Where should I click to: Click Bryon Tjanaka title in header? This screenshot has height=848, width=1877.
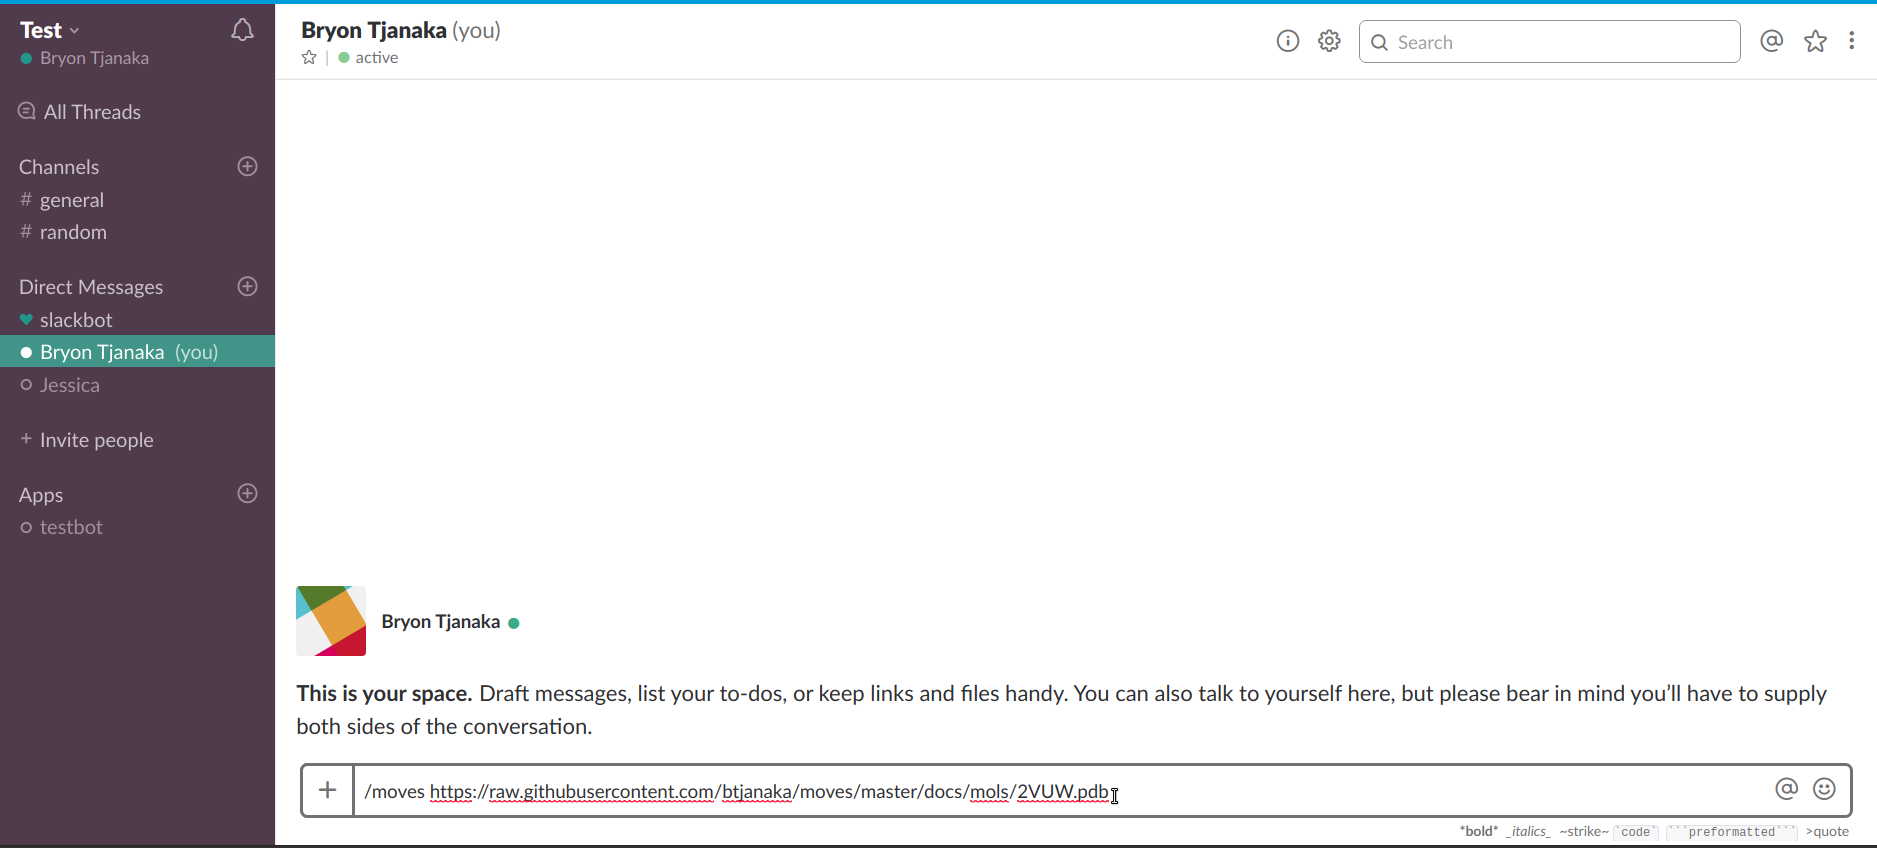[374, 30]
